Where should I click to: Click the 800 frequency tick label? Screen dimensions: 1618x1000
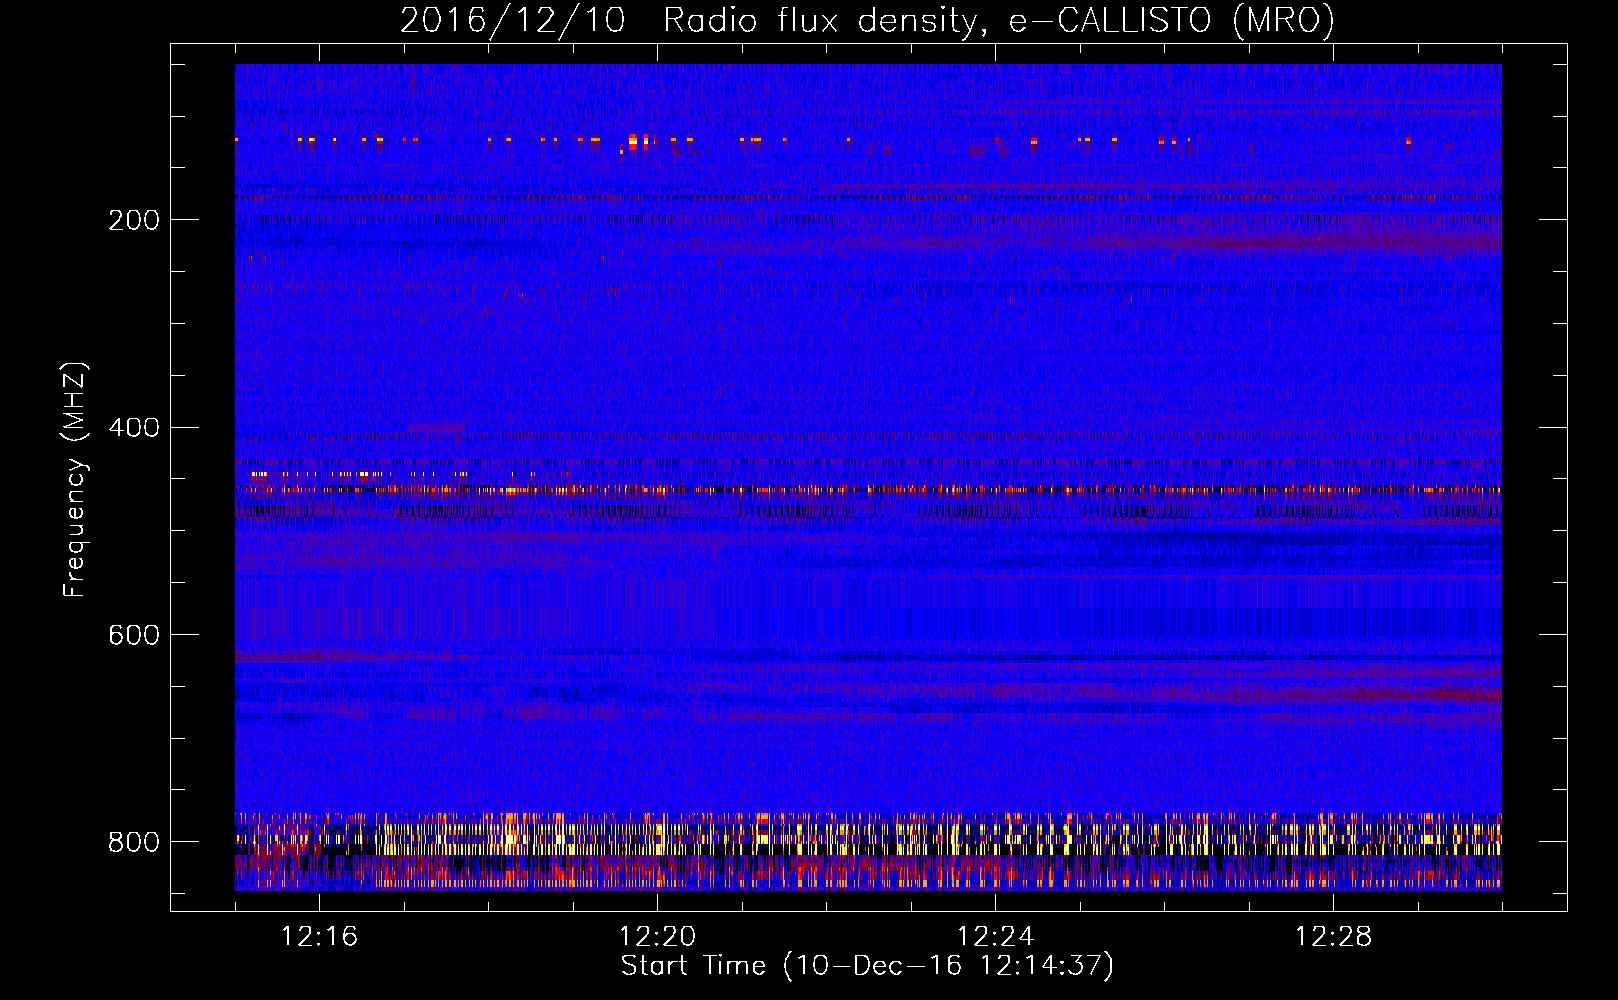134,842
